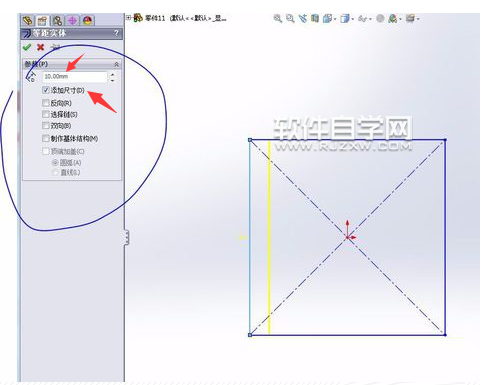This screenshot has height=385, width=488.
Task: Open help for 等距实体 panel
Action: (x=116, y=33)
